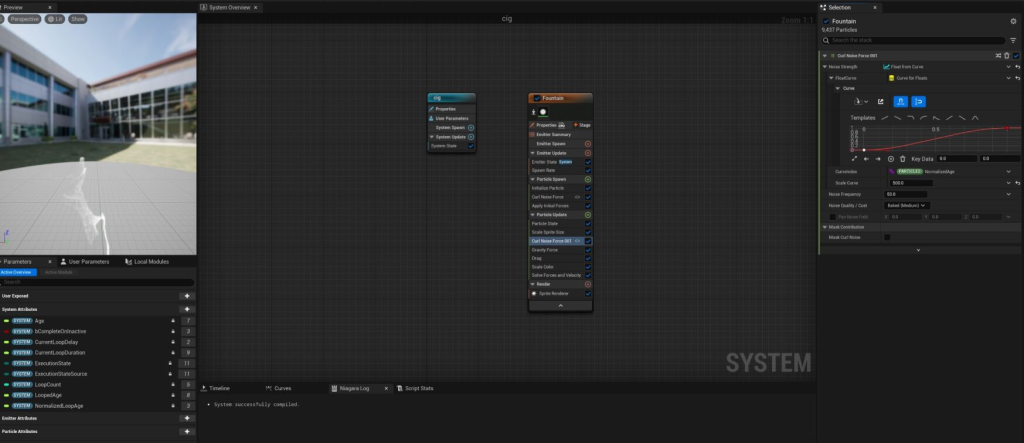Open the Noise Quality / Cost dropdown
The height and width of the screenshot is (443, 1024).
[x=907, y=205]
